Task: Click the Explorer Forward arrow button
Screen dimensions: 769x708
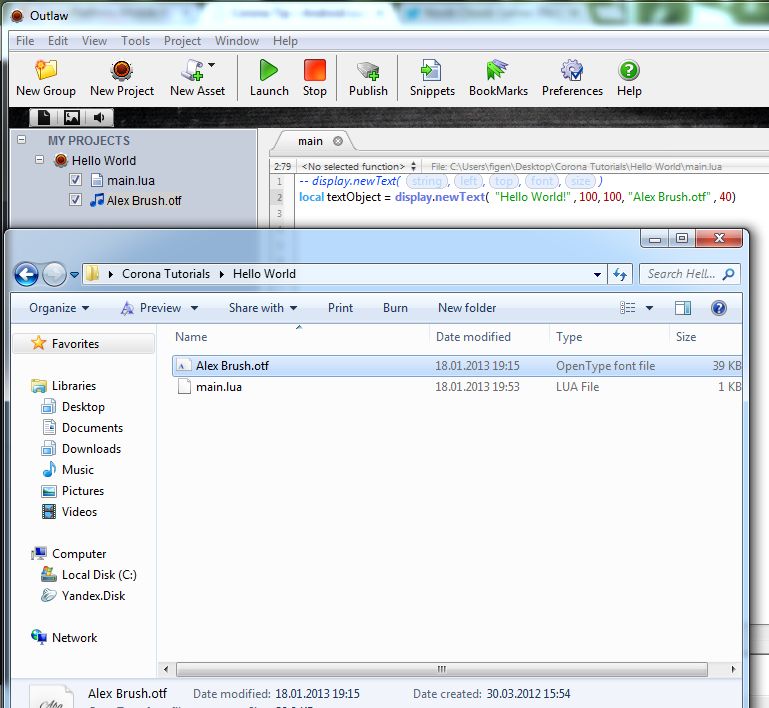Action: pyautogui.click(x=54, y=274)
